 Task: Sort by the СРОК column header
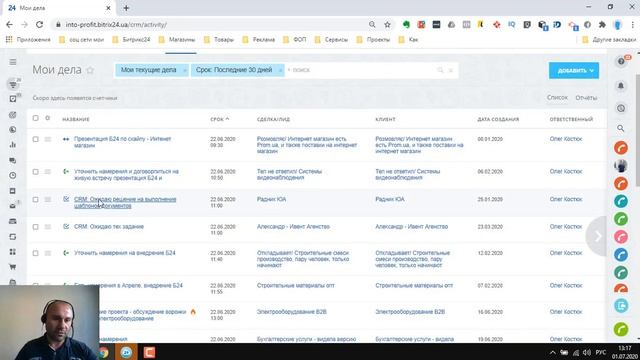(x=220, y=119)
